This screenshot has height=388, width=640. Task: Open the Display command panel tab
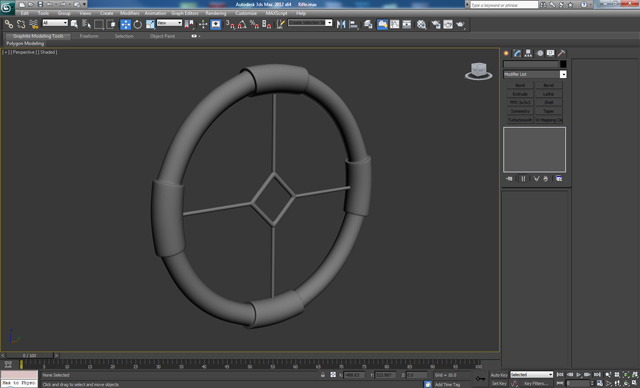(551, 53)
